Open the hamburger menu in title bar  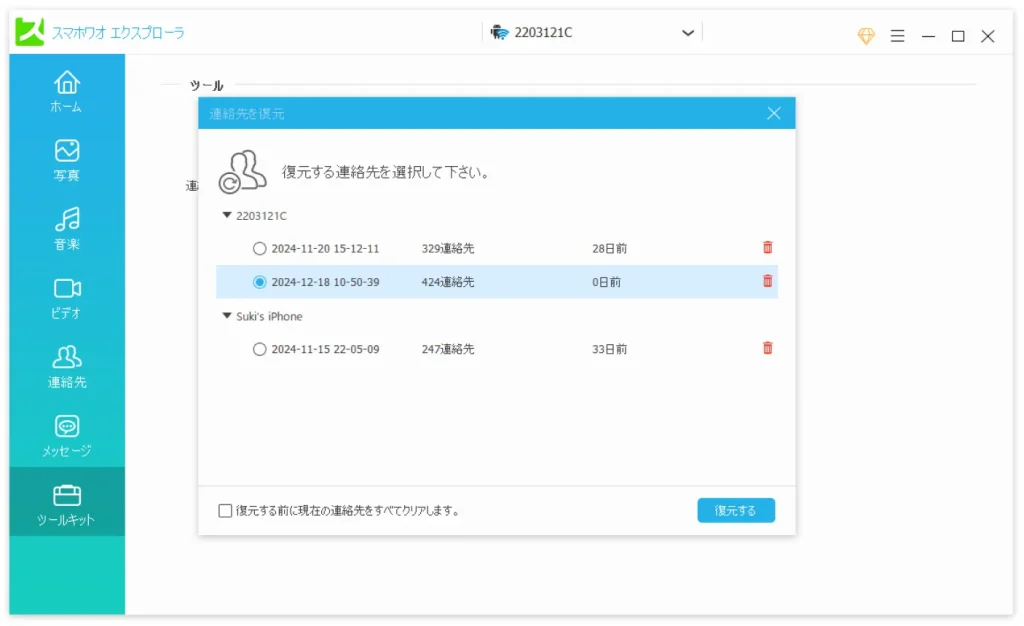click(x=897, y=36)
